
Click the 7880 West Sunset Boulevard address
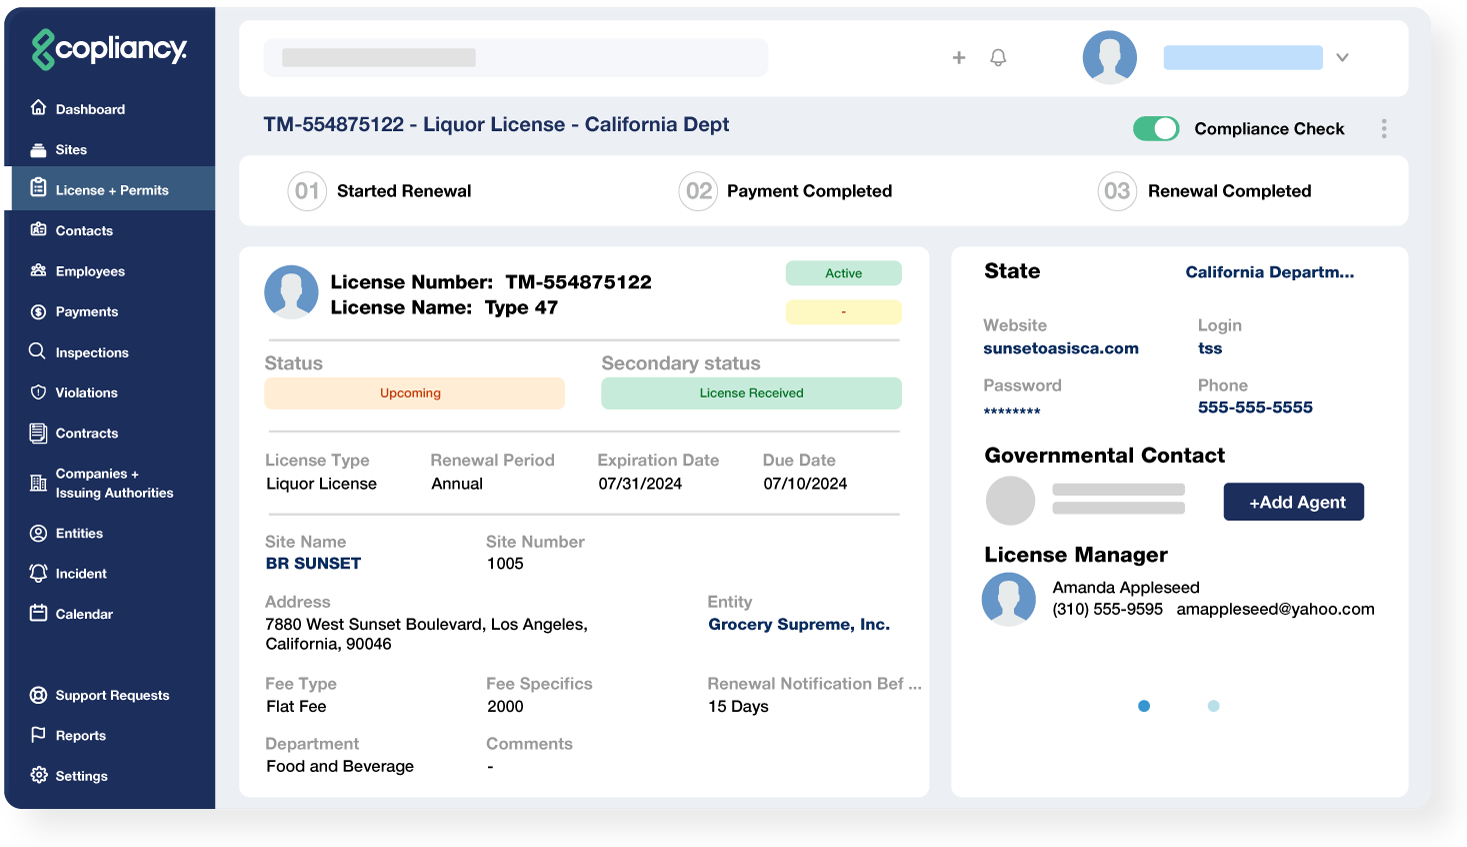click(x=426, y=634)
